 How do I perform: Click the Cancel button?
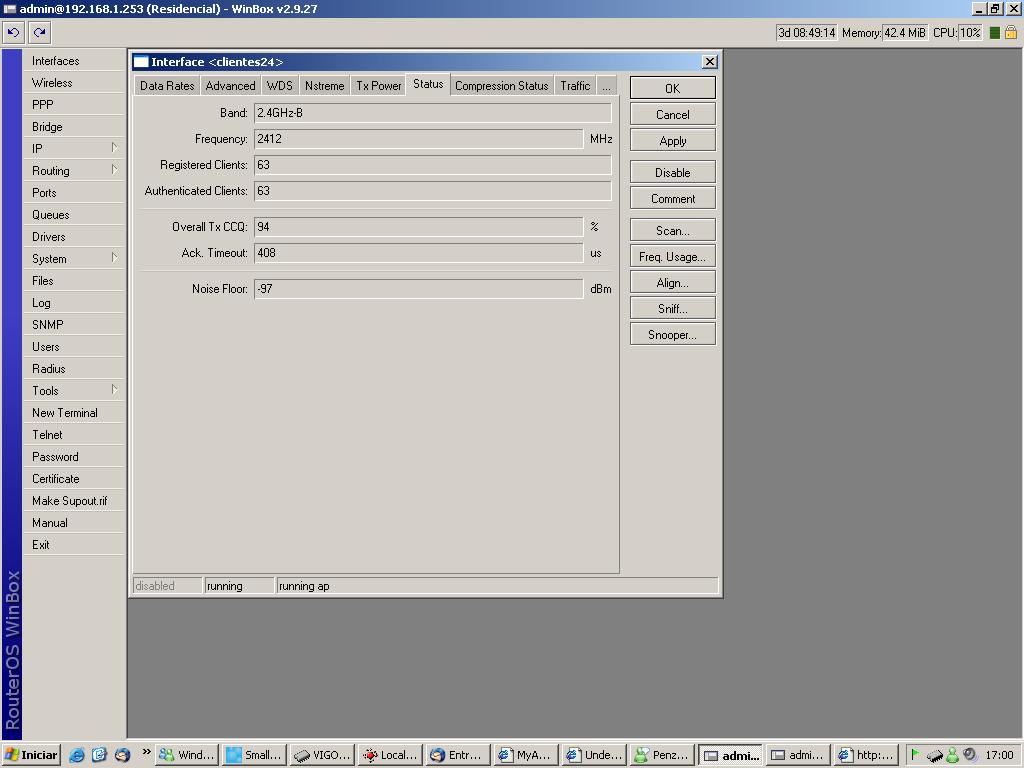point(673,114)
